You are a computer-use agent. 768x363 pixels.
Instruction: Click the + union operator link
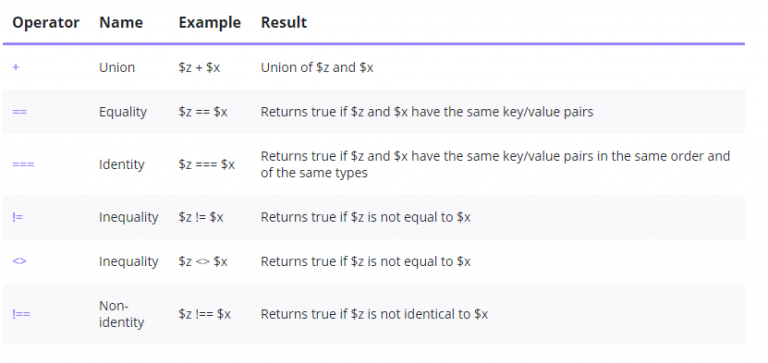coord(16,67)
